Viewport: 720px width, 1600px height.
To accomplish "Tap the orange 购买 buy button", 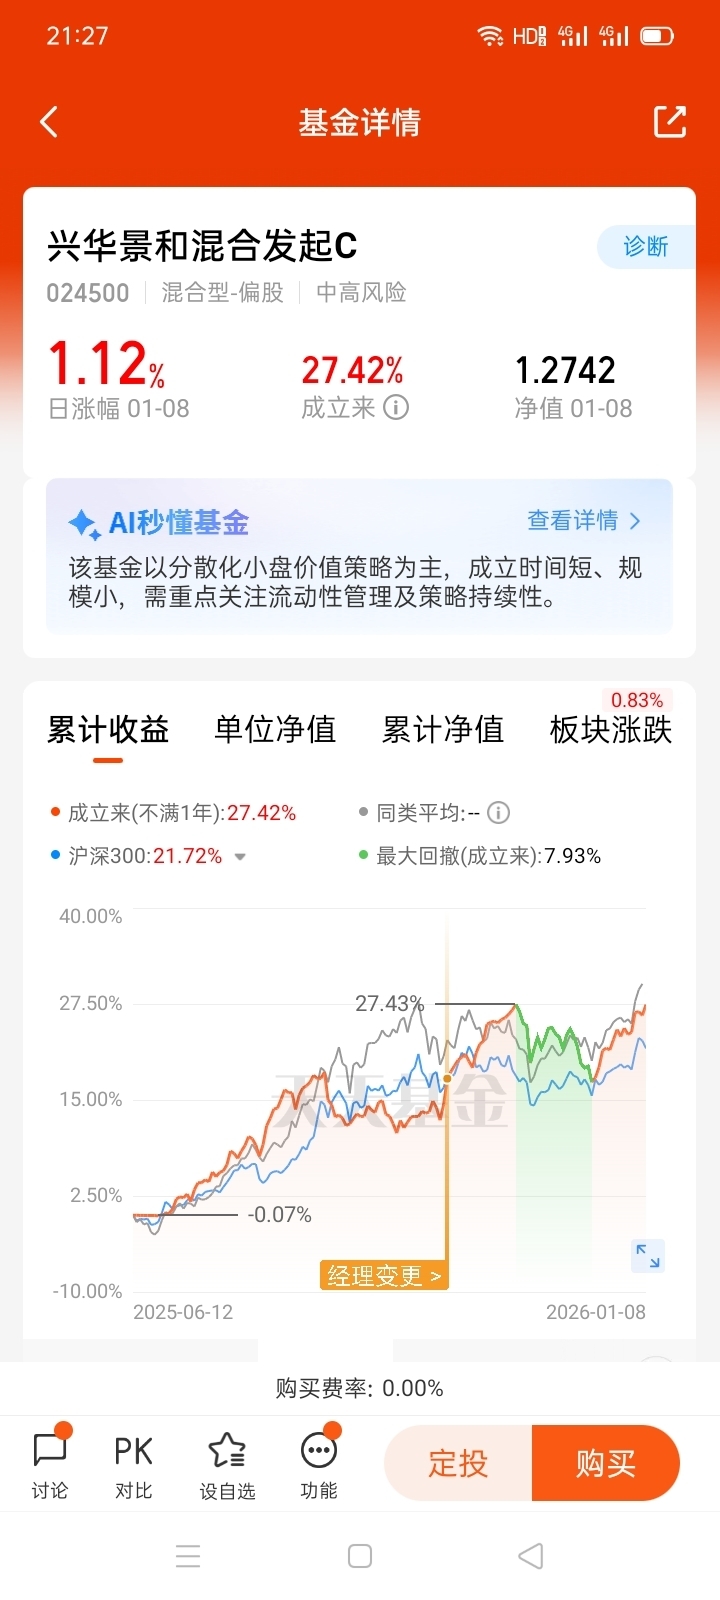I will [606, 1463].
